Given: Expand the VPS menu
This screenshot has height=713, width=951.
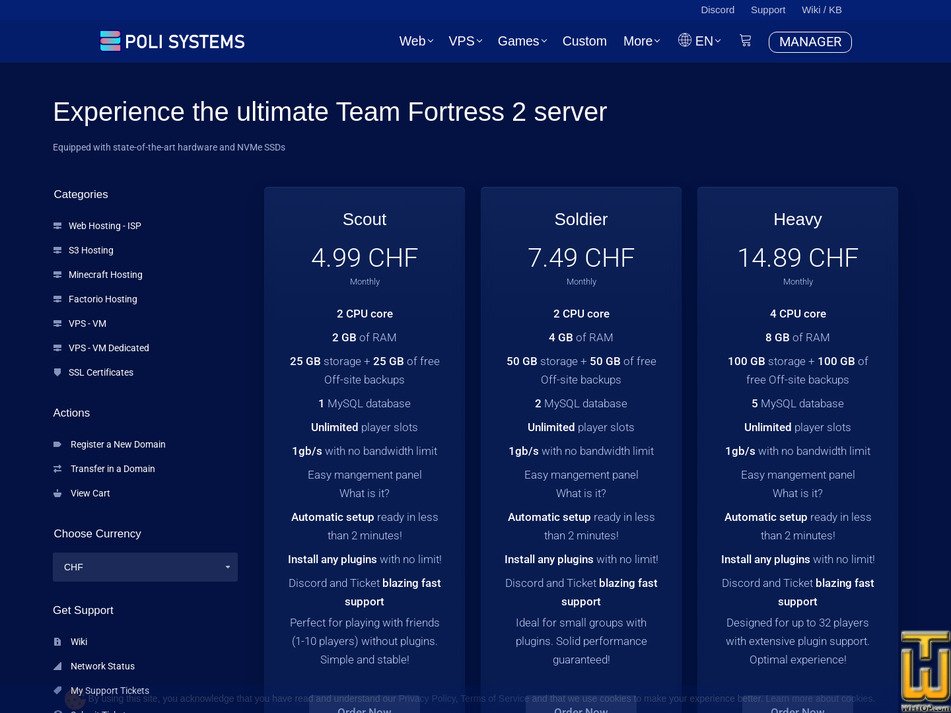Looking at the screenshot, I should click(x=465, y=41).
